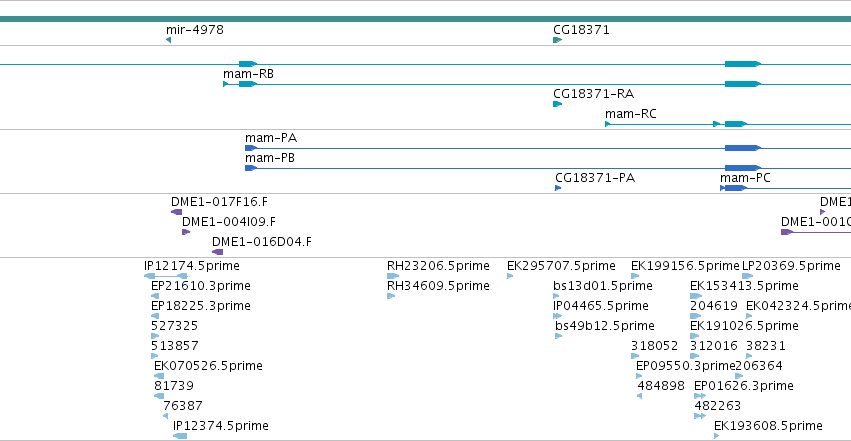Click the teal chromosome overview bar
Viewport: 851px width, 441px height.
click(426, 19)
